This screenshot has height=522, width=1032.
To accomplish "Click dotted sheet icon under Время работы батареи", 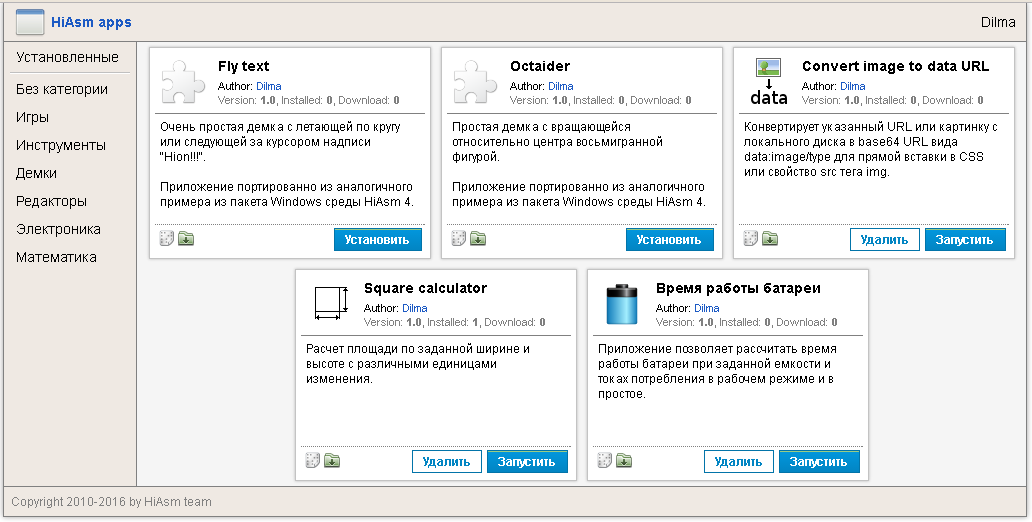I will (x=605, y=461).
